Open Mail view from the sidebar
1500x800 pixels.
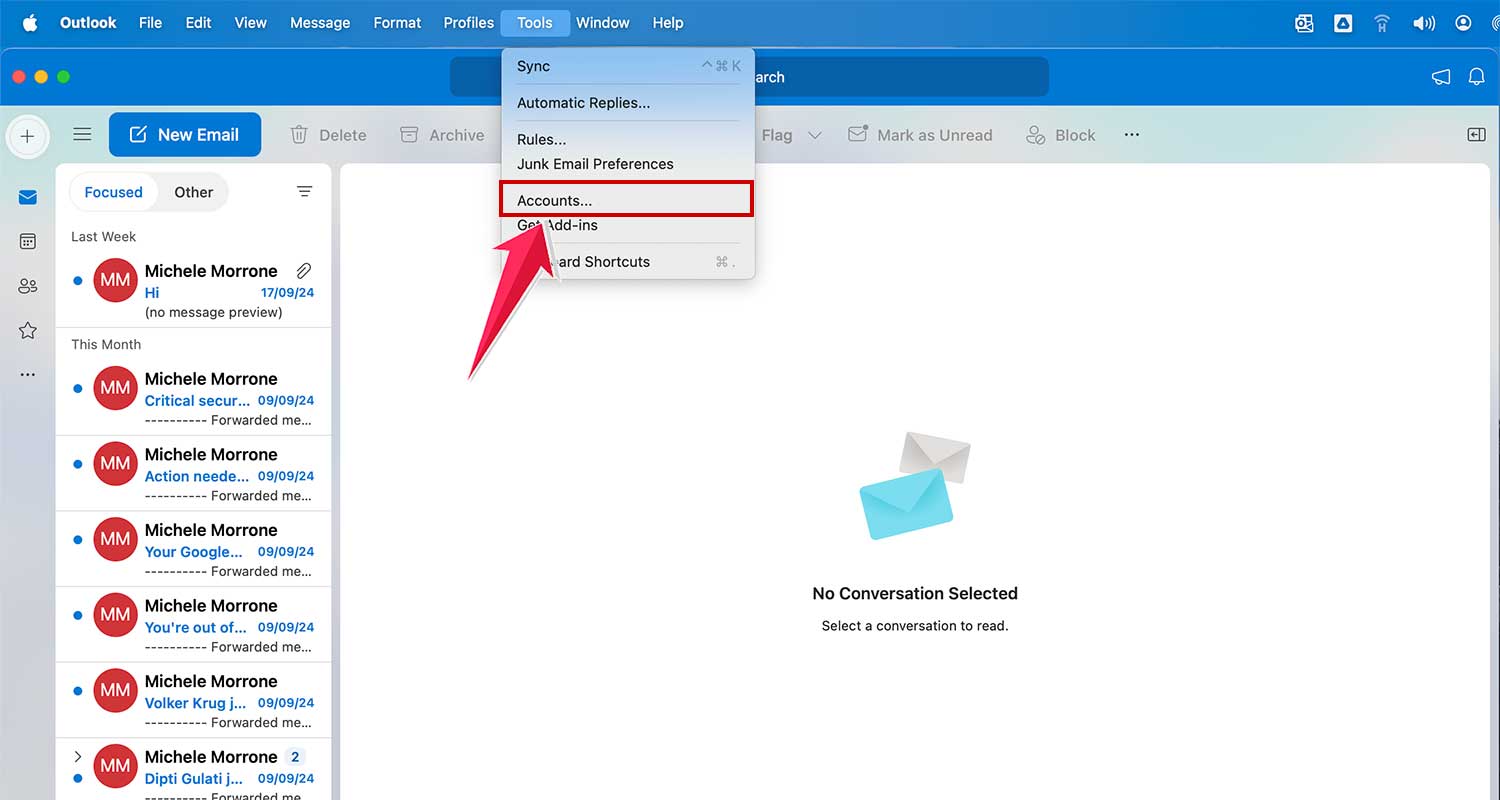click(x=27, y=196)
